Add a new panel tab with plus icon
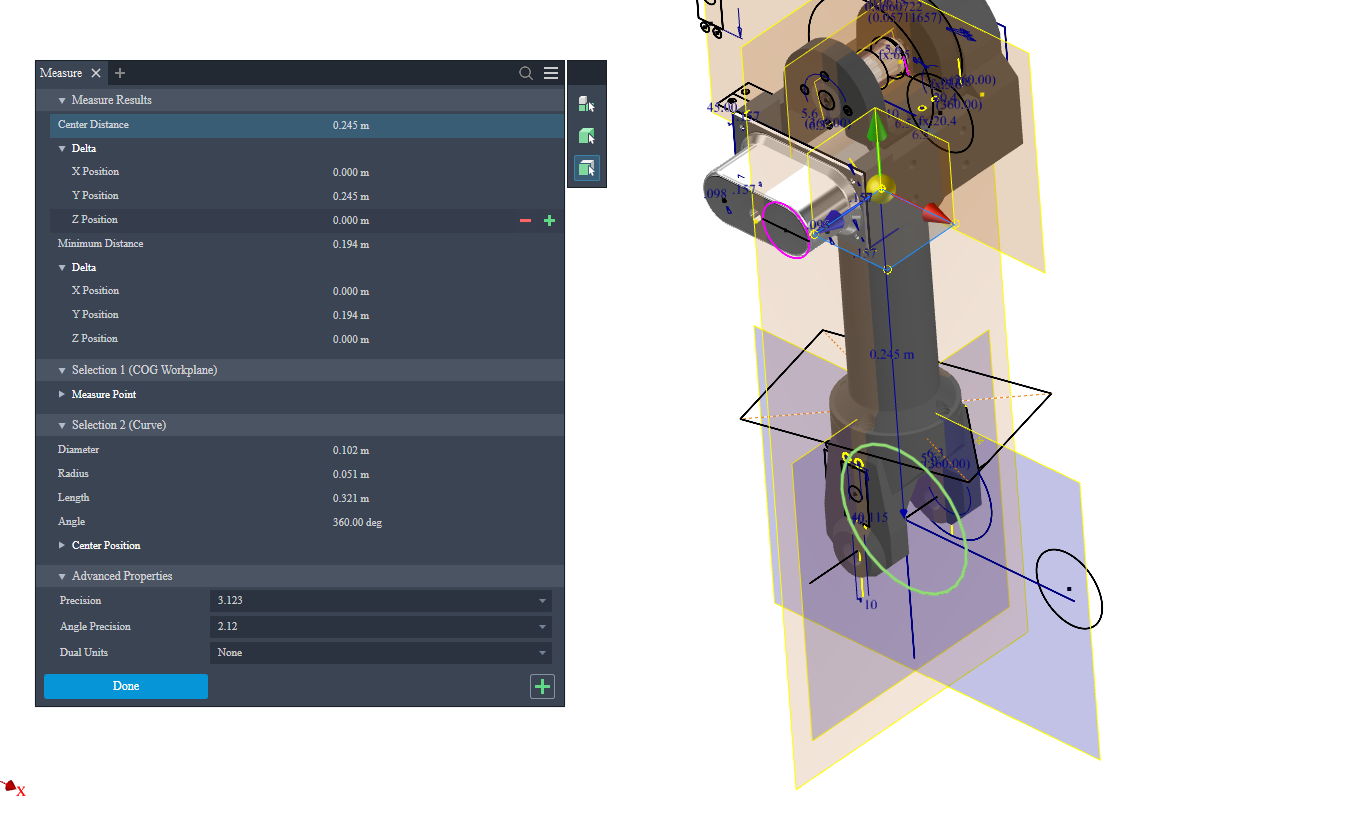The image size is (1369, 815). click(x=120, y=73)
